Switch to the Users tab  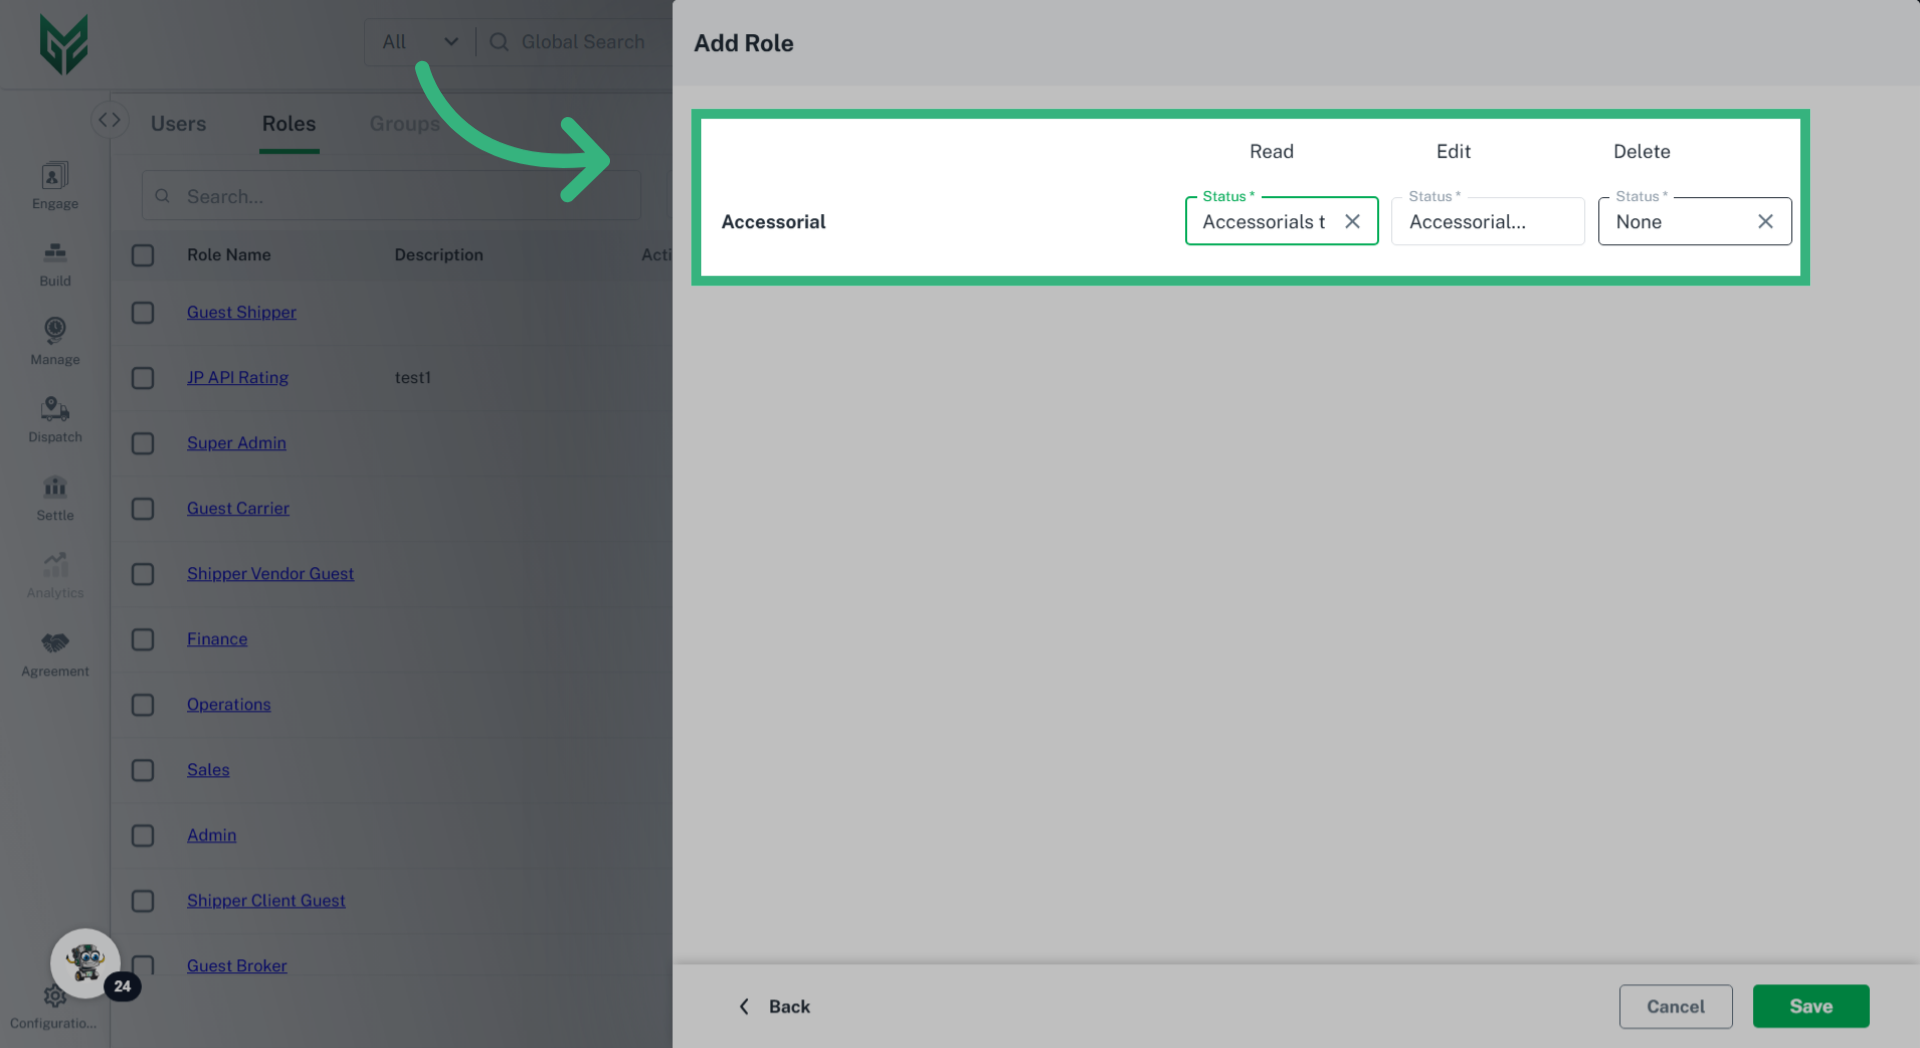point(178,123)
